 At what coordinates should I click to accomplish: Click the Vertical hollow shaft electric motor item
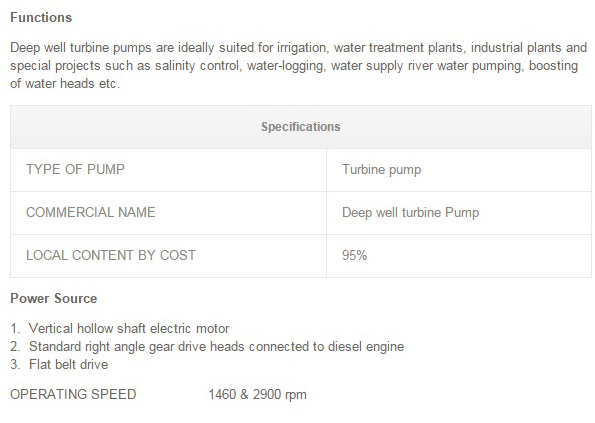[x=129, y=328]
